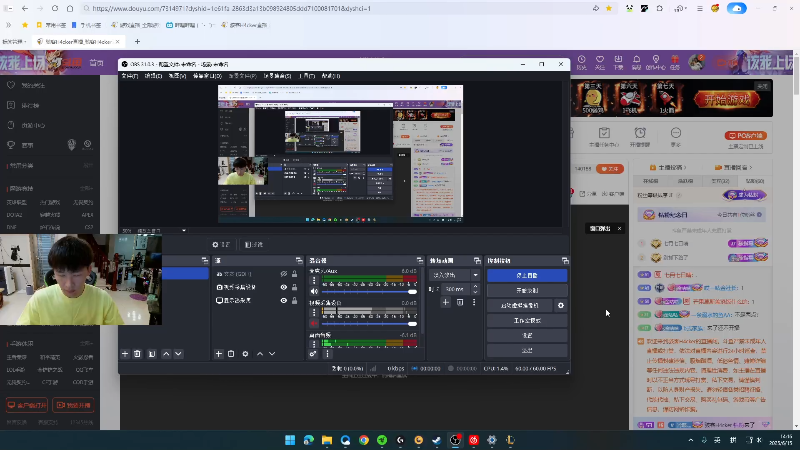Open Tools menu in OBS

pyautogui.click(x=307, y=76)
